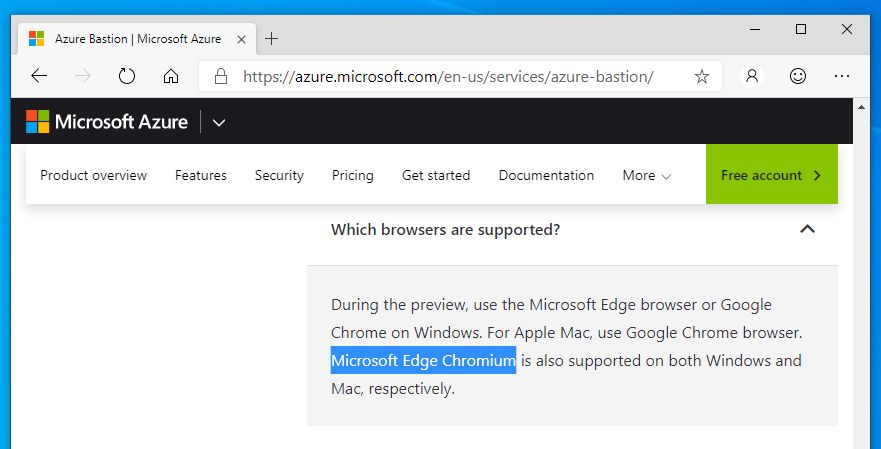Click the green Free account button
Screen dimensions: 881x449
tap(771, 174)
